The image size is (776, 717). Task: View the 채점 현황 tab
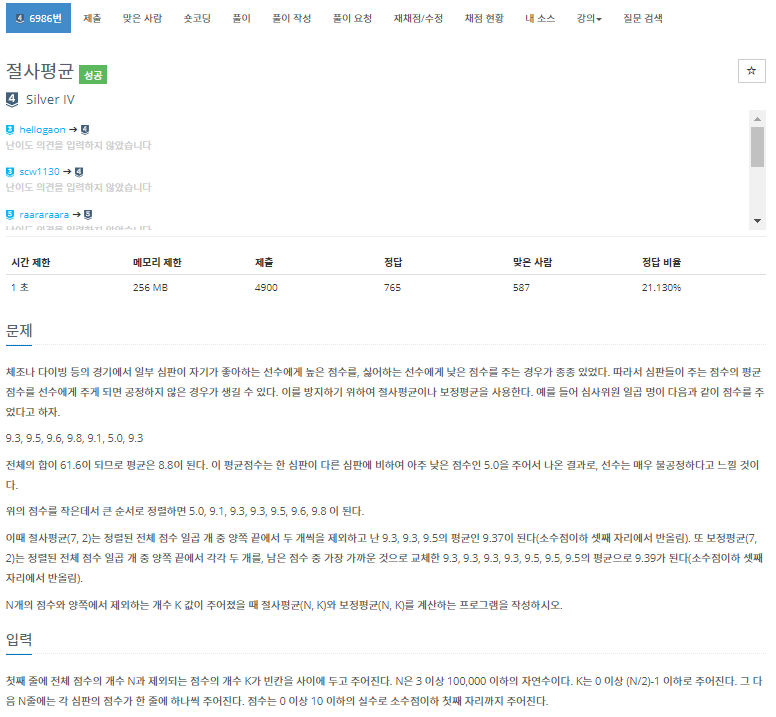pos(484,18)
